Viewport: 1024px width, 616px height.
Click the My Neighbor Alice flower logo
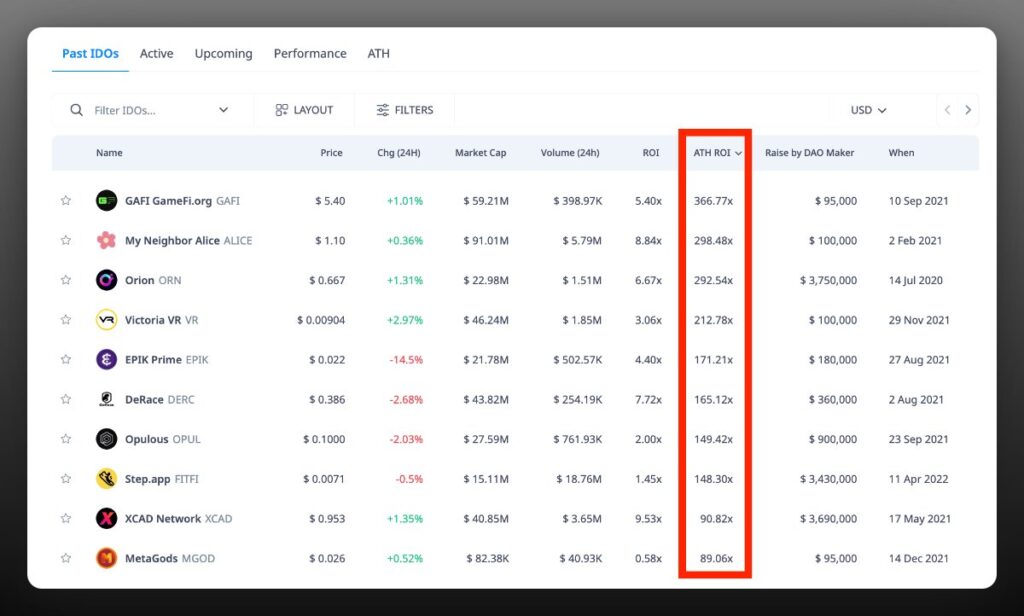point(106,240)
